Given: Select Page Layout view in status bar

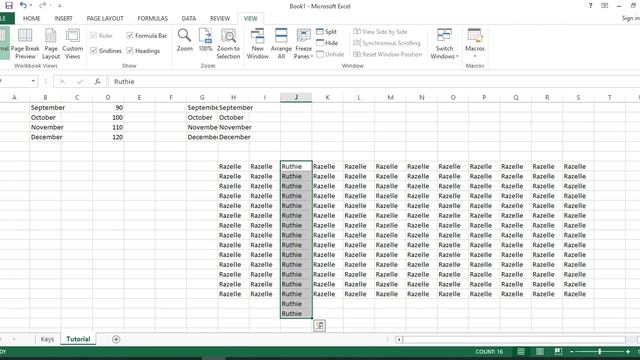Looking at the screenshot, I should click(x=540, y=351).
